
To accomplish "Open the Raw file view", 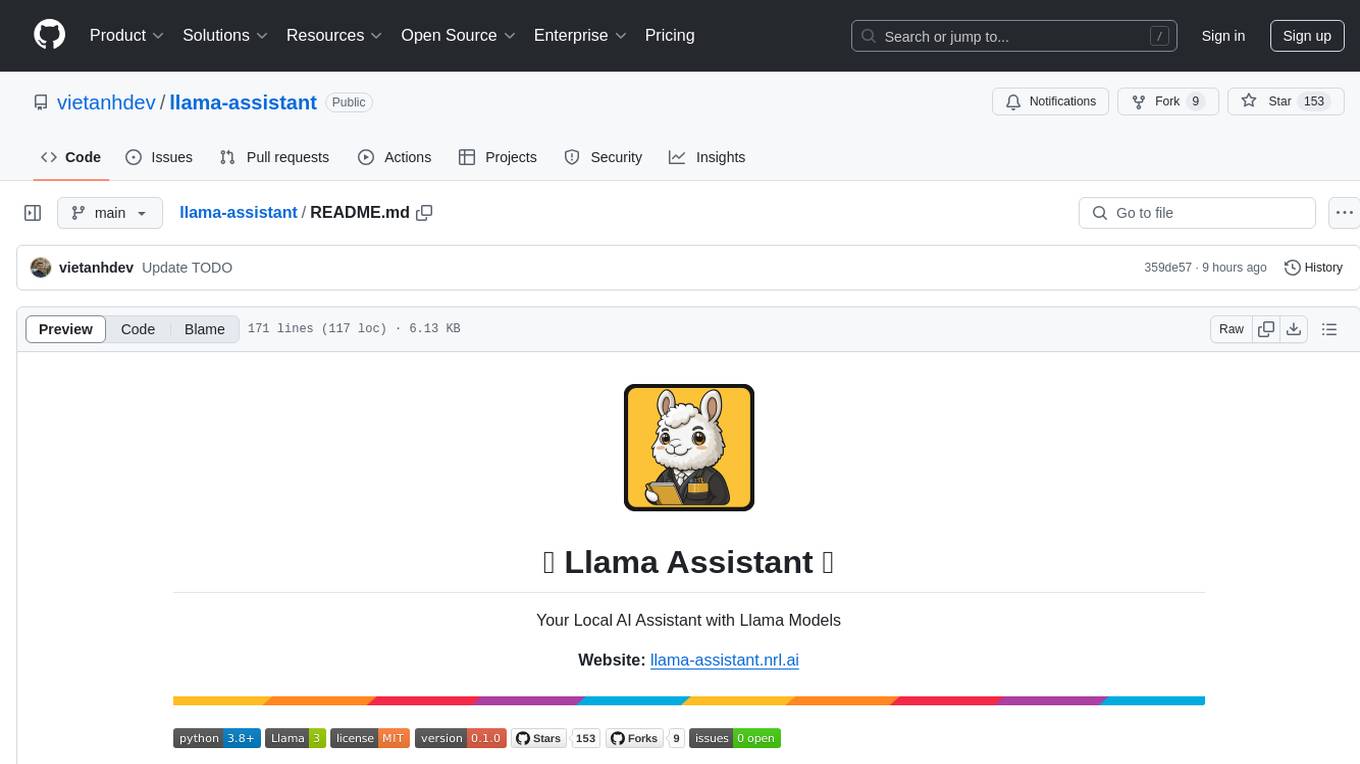I will tap(1231, 329).
